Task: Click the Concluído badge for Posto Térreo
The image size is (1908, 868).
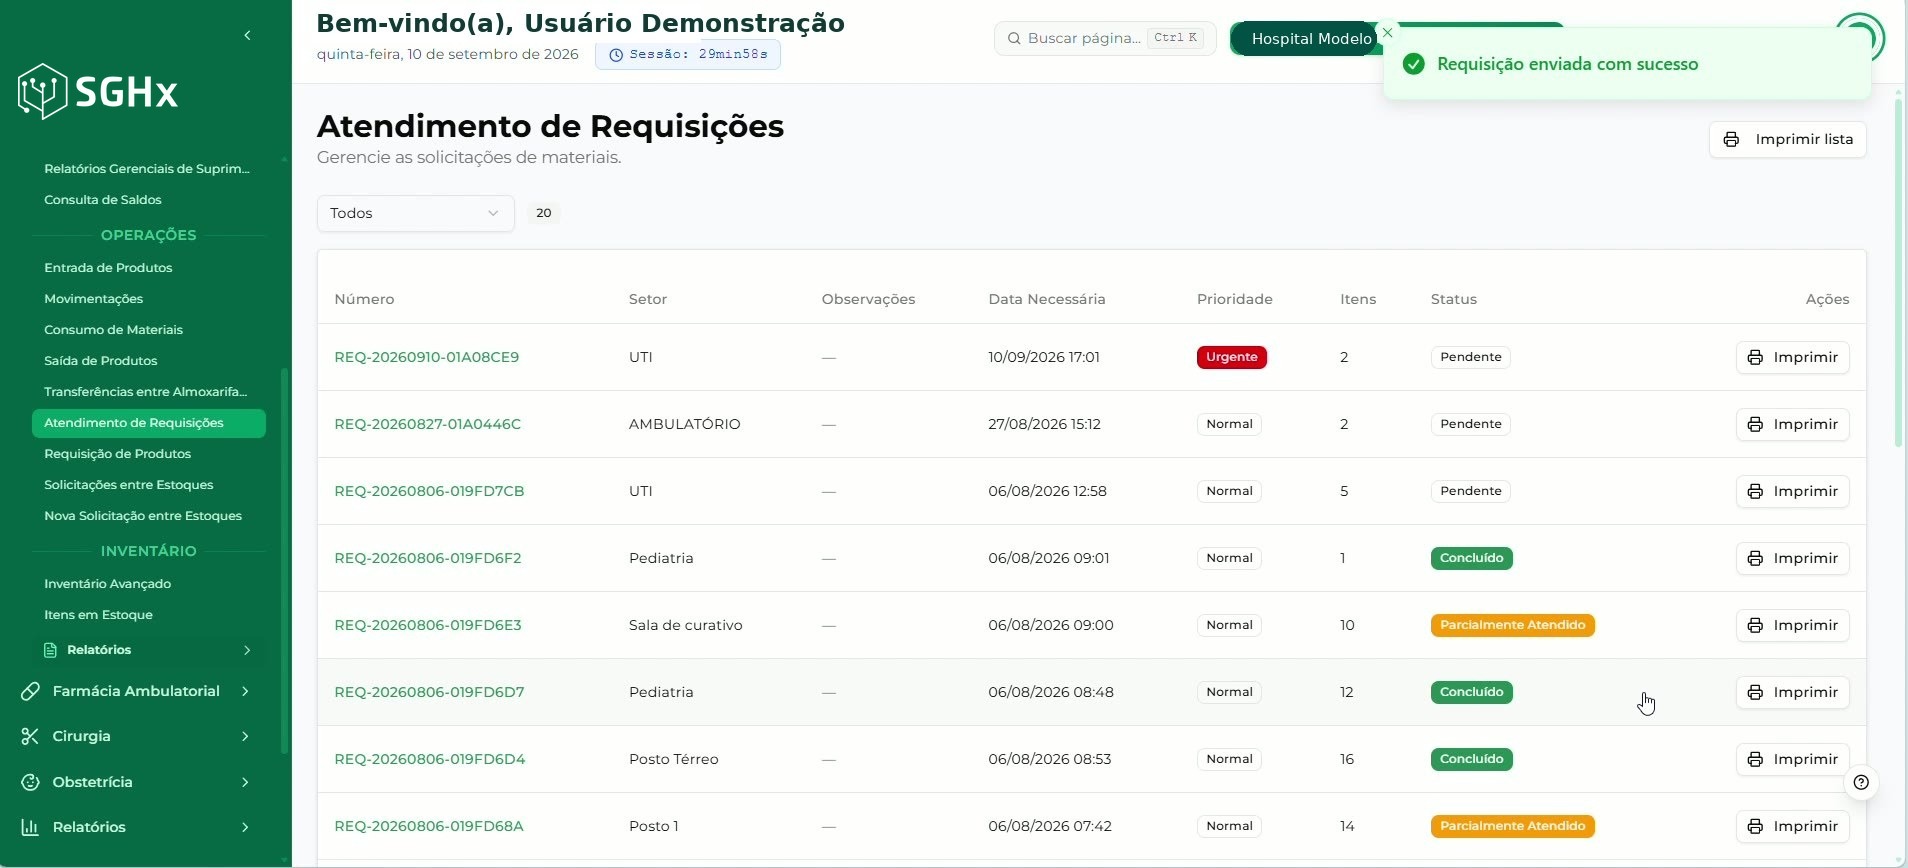Action: [x=1471, y=759]
